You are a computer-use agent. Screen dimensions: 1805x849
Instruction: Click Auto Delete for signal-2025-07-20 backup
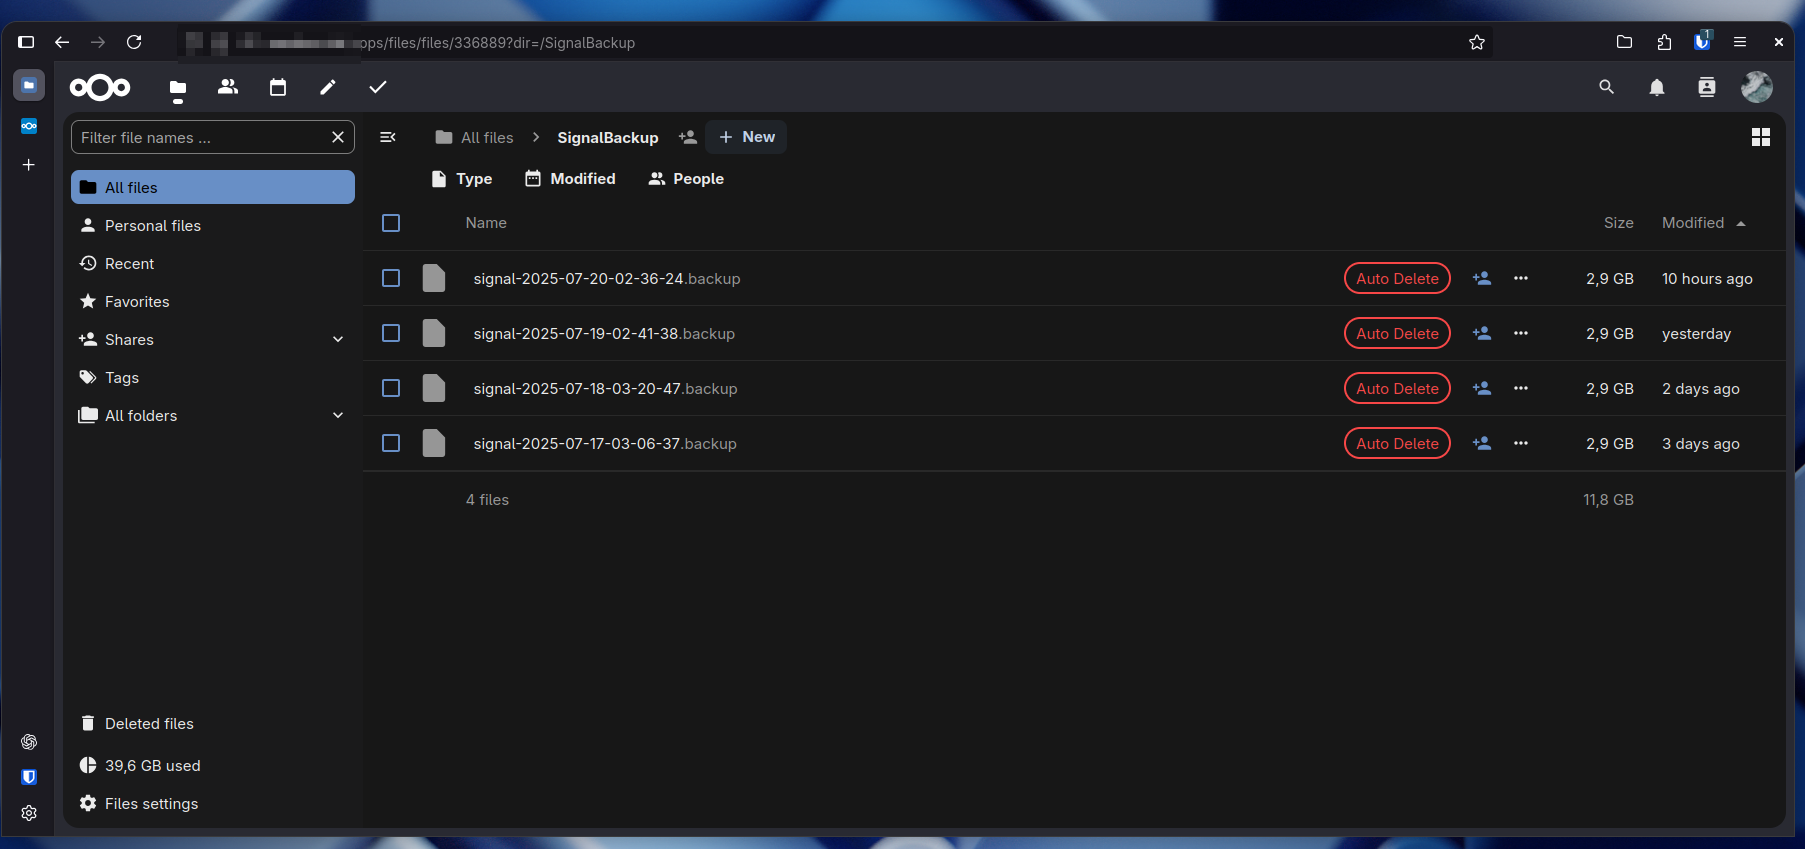pyautogui.click(x=1397, y=278)
